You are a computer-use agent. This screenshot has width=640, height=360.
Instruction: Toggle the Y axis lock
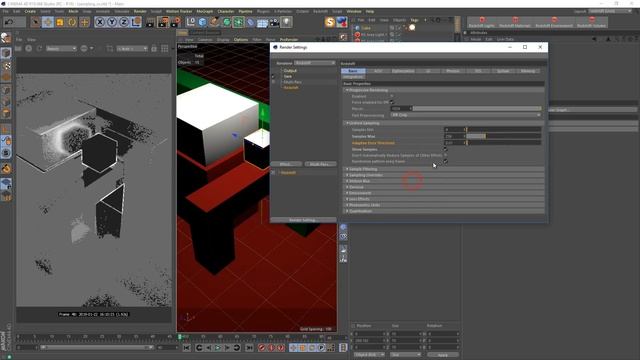112,22
